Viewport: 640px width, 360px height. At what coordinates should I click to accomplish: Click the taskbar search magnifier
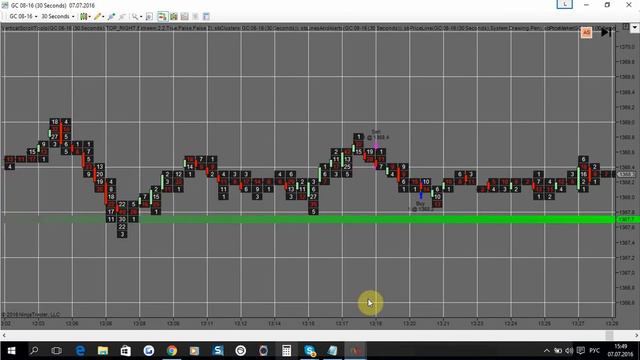(34, 350)
